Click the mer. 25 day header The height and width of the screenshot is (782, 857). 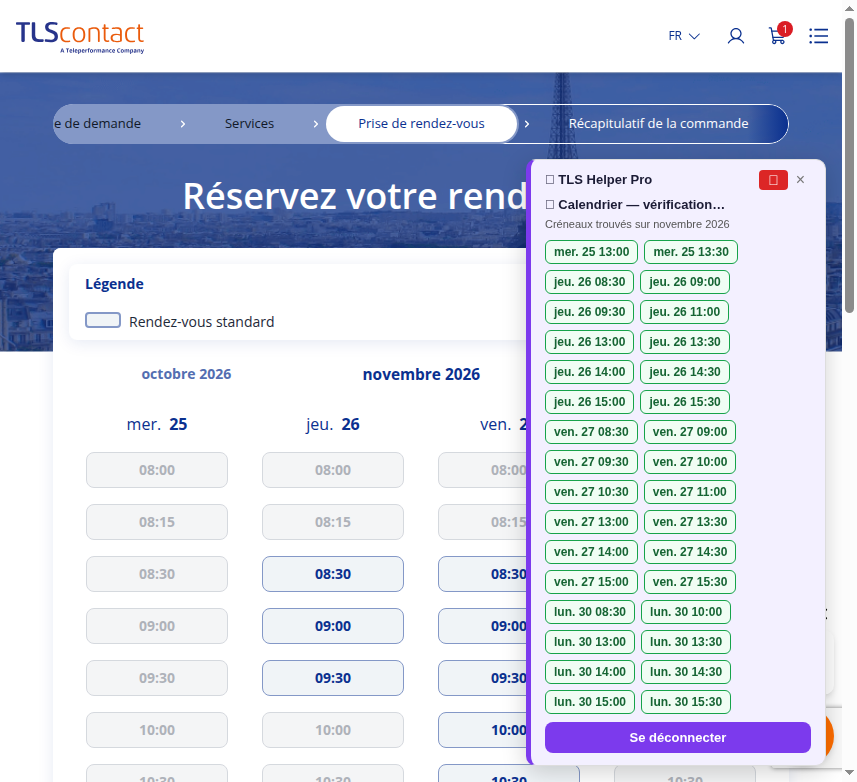pyautogui.click(x=157, y=425)
